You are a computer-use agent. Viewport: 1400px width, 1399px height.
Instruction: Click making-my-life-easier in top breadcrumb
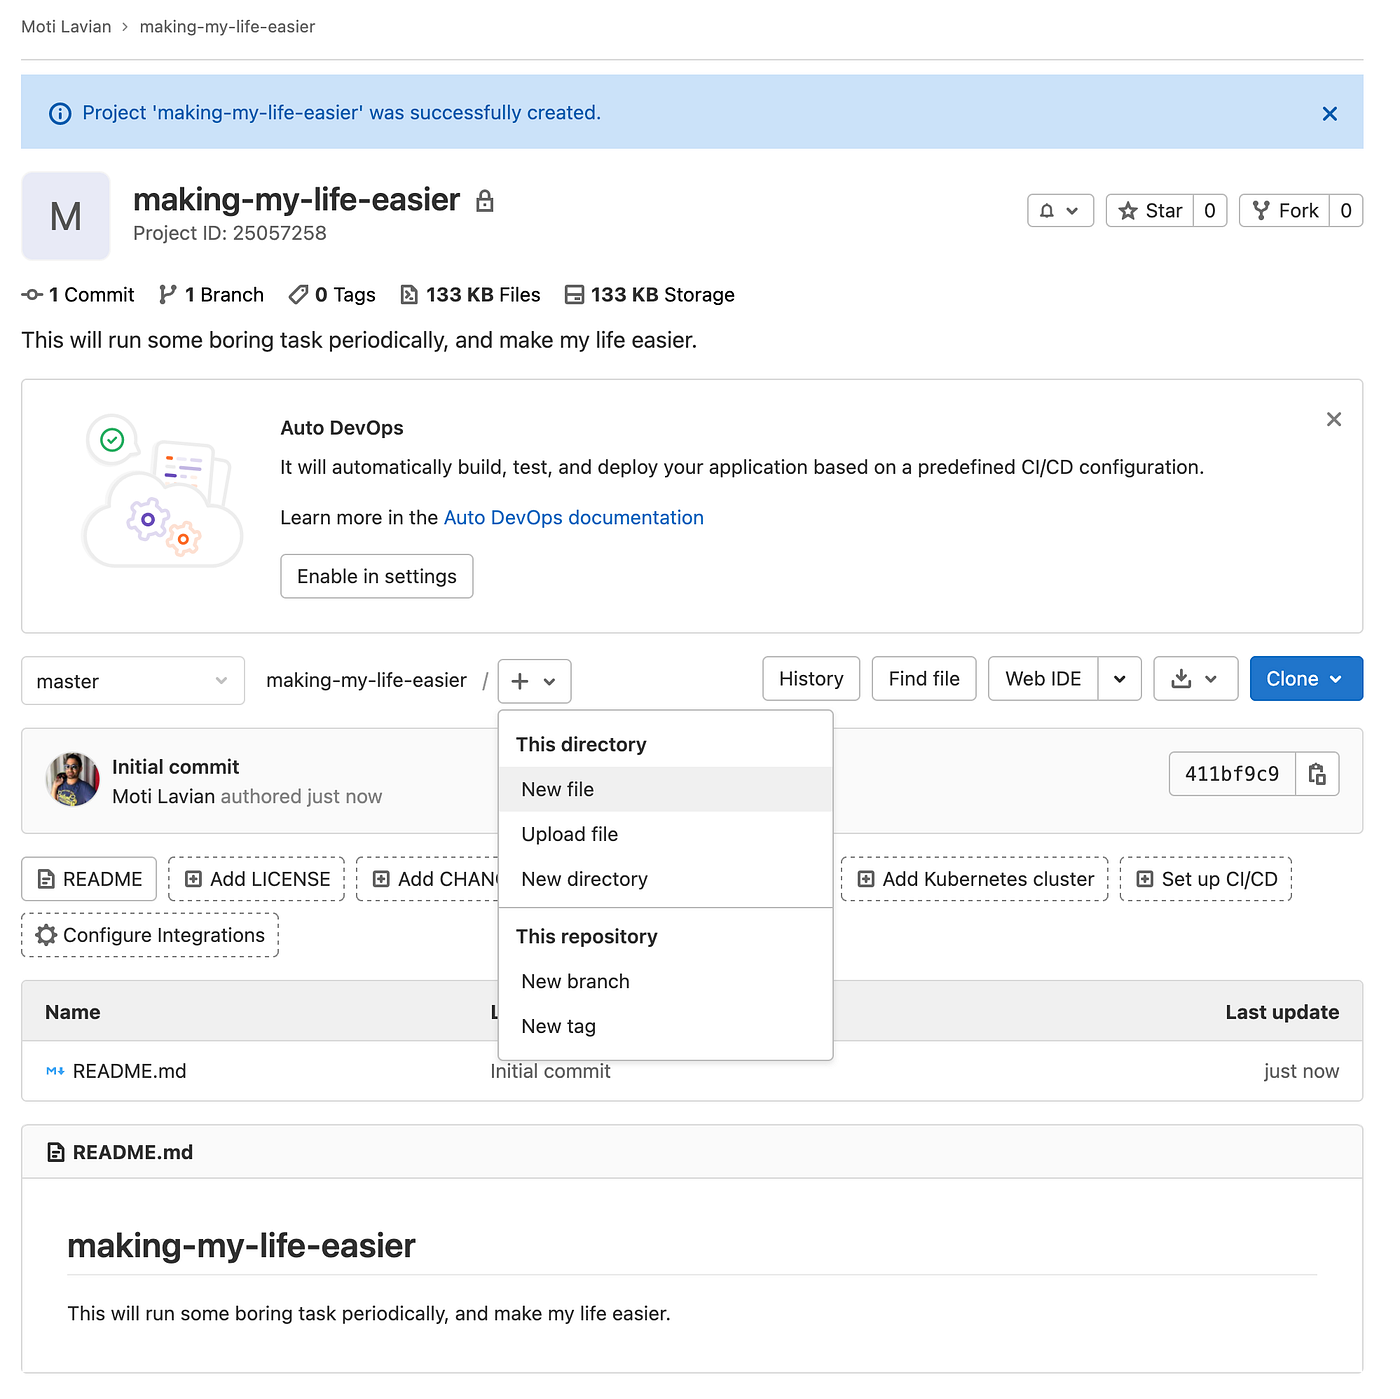(227, 27)
